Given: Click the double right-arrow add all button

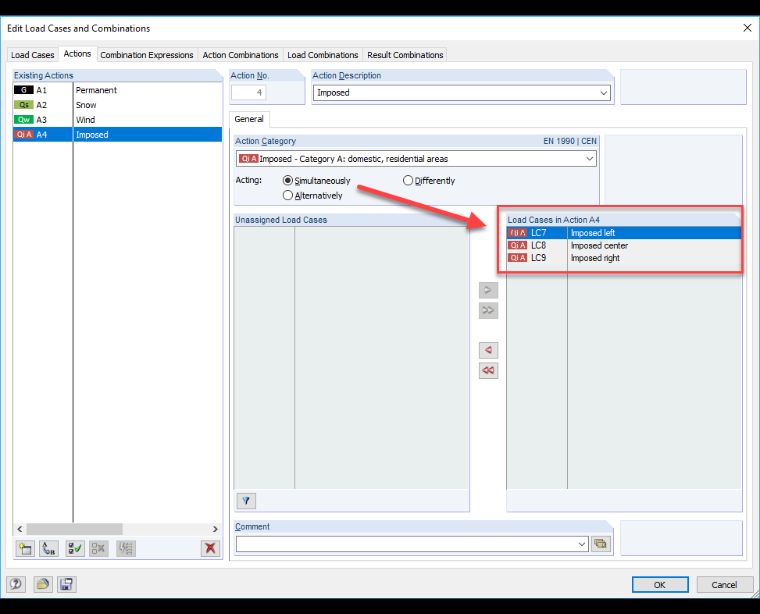Looking at the screenshot, I should 488,311.
